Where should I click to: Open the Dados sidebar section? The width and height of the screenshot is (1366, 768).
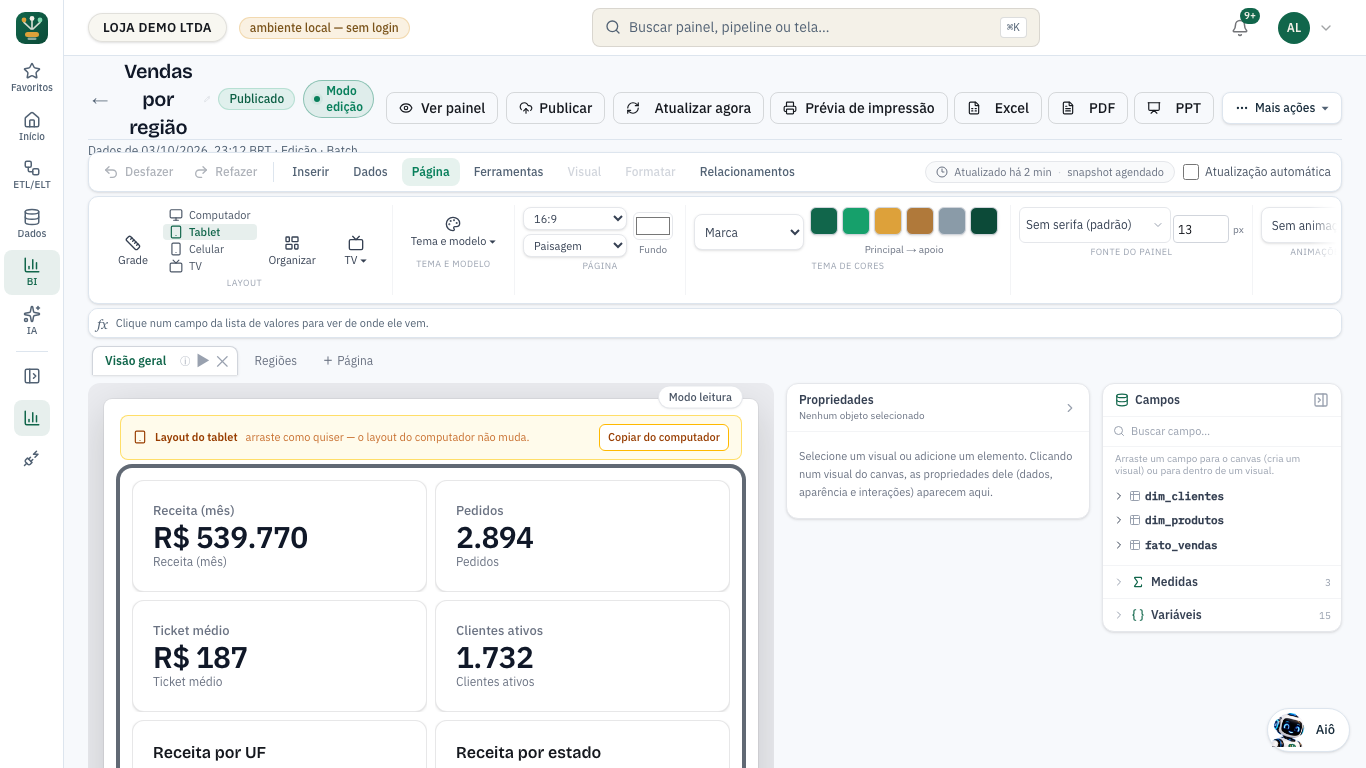click(x=32, y=224)
